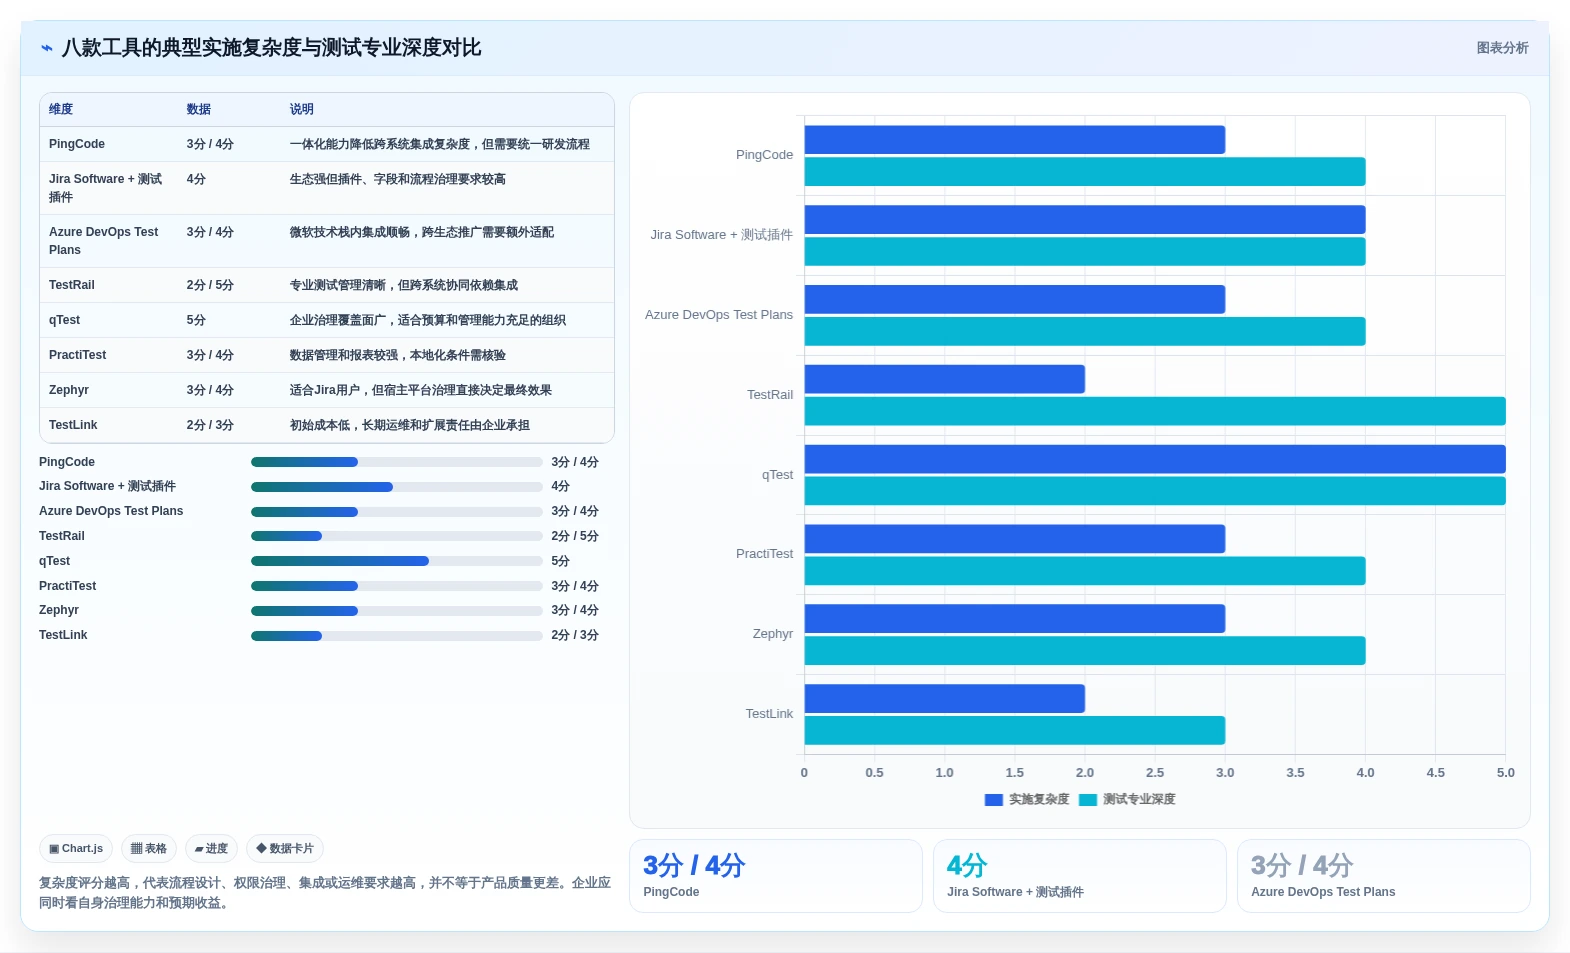Image resolution: width=1570 pixels, height=953 pixels.
Task: Click qTest's blue chart bar
Action: (1155, 459)
